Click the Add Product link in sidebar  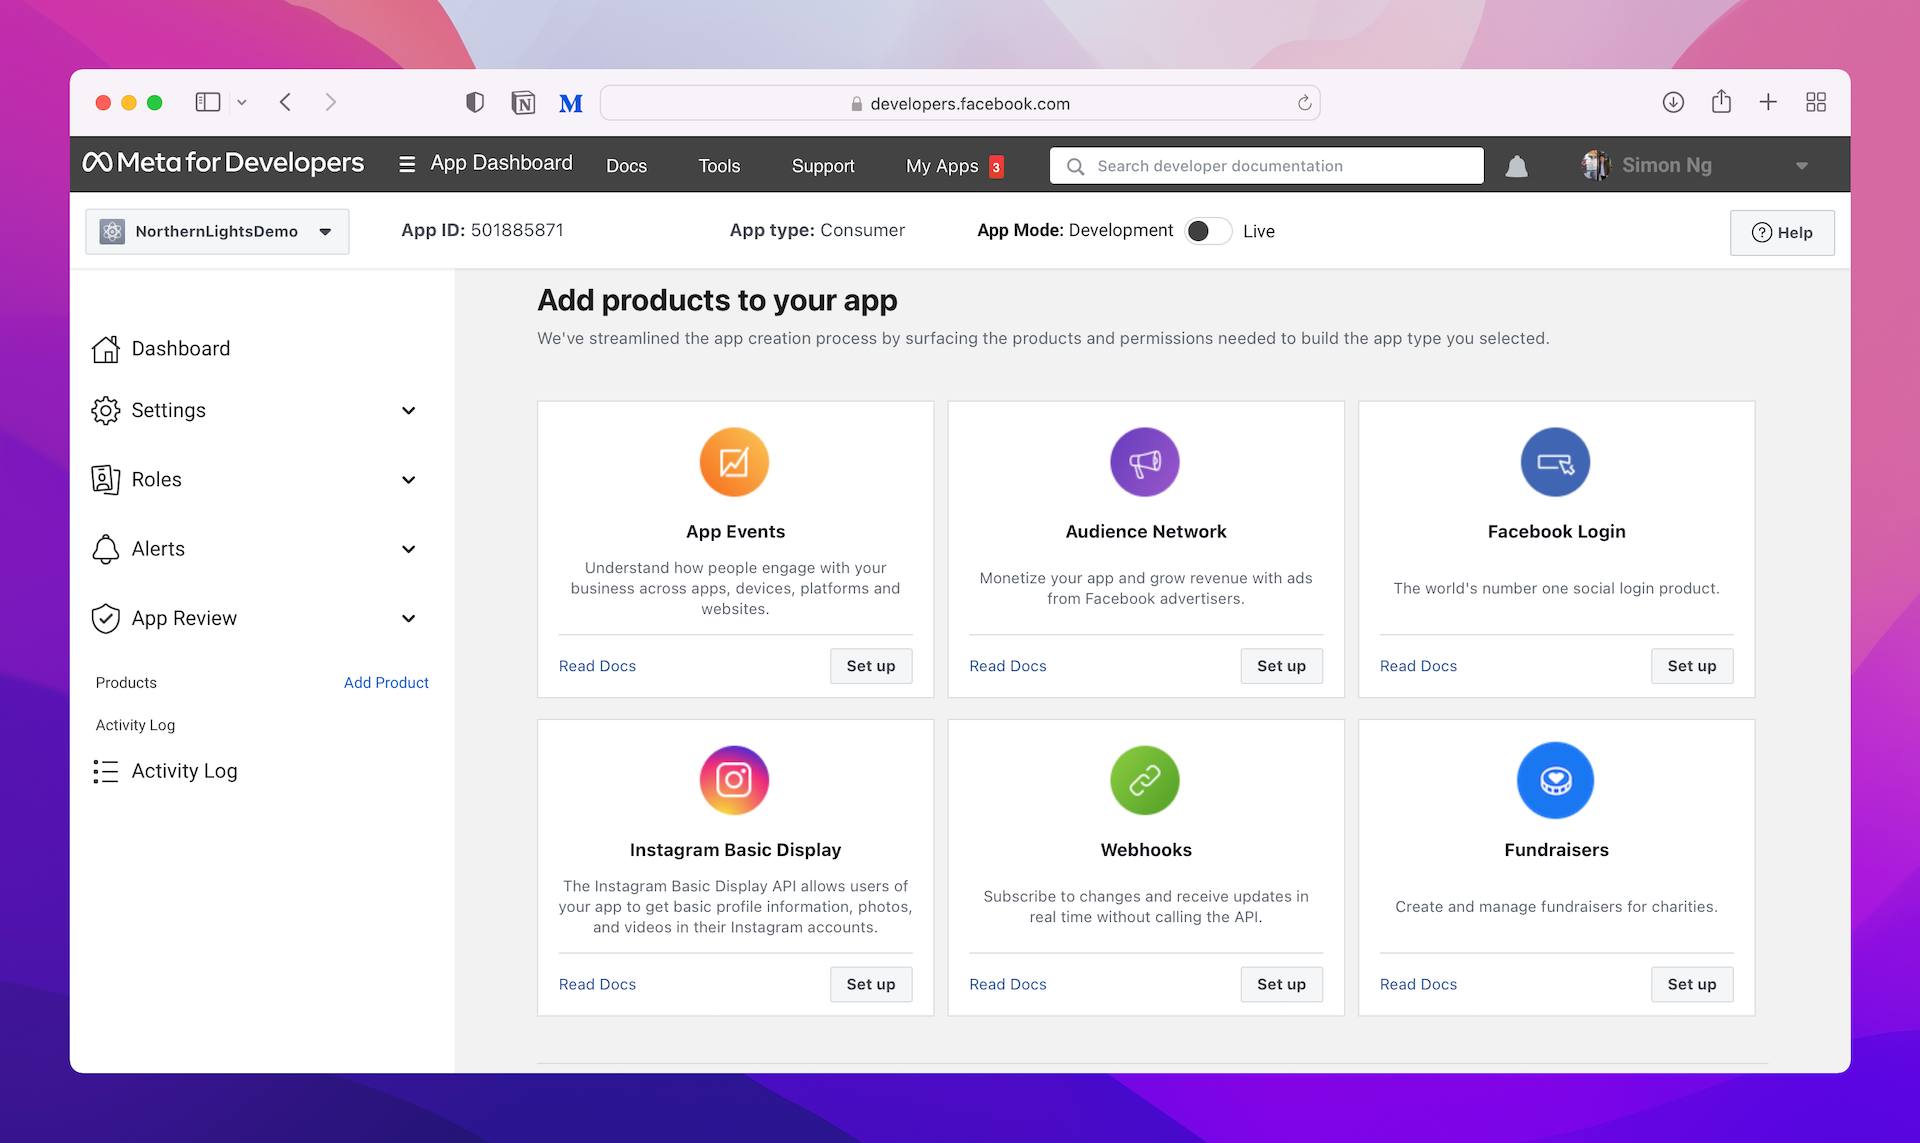386,682
